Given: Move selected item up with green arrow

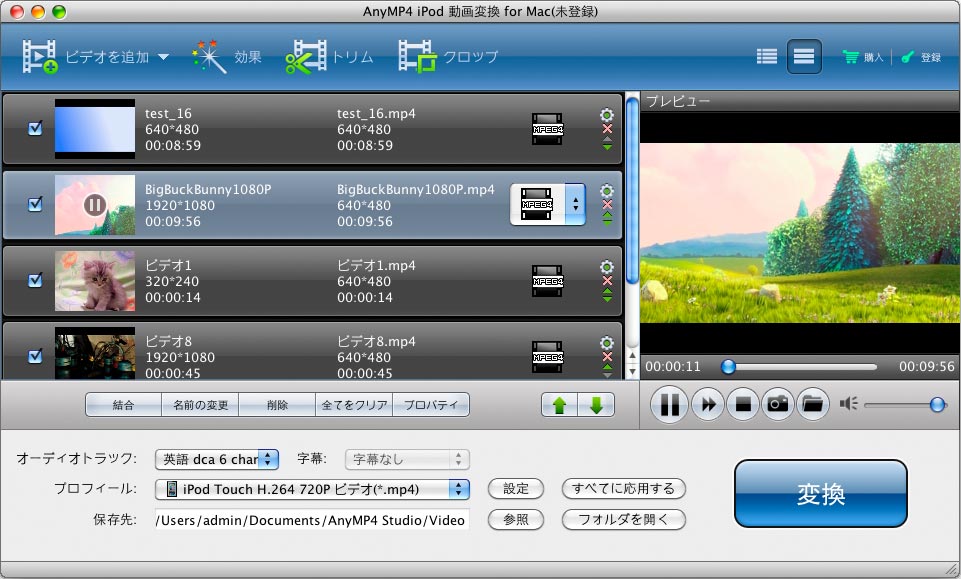Looking at the screenshot, I should pyautogui.click(x=560, y=405).
